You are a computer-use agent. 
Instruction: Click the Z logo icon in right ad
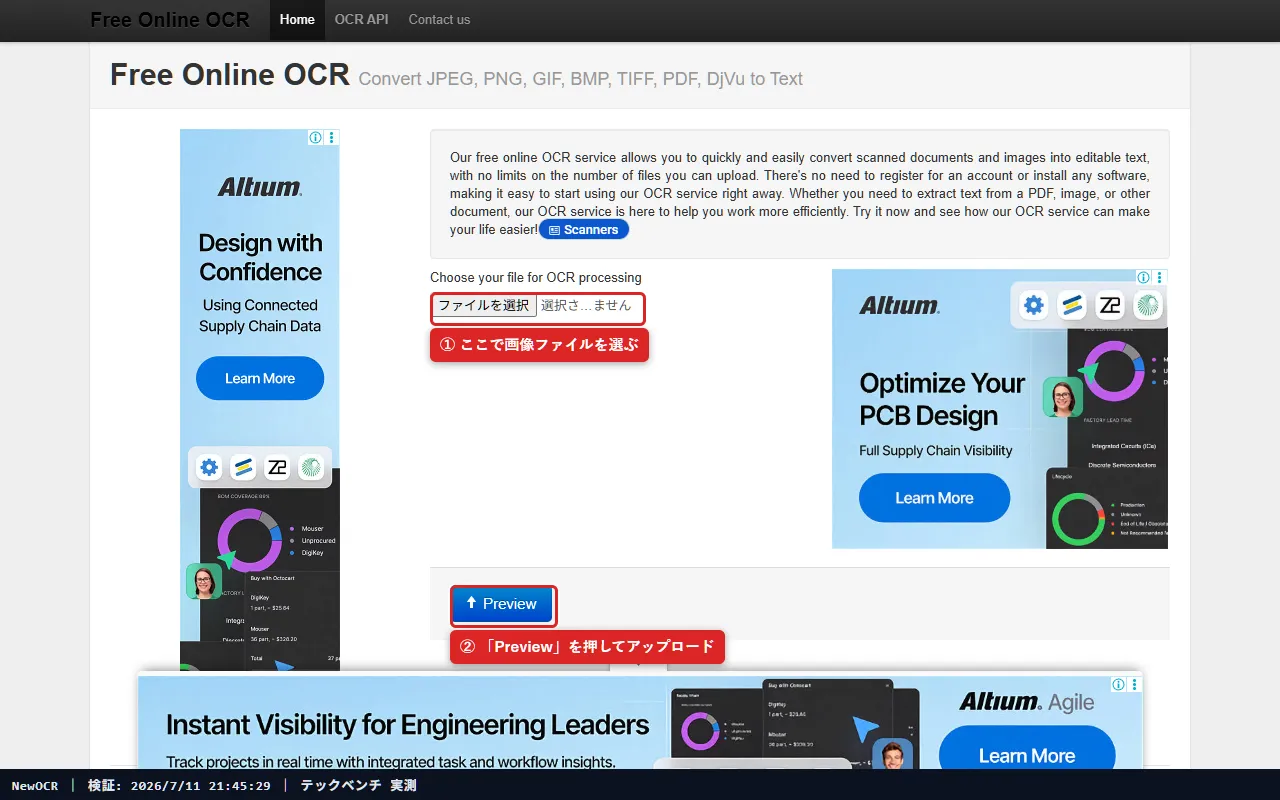coord(1110,305)
